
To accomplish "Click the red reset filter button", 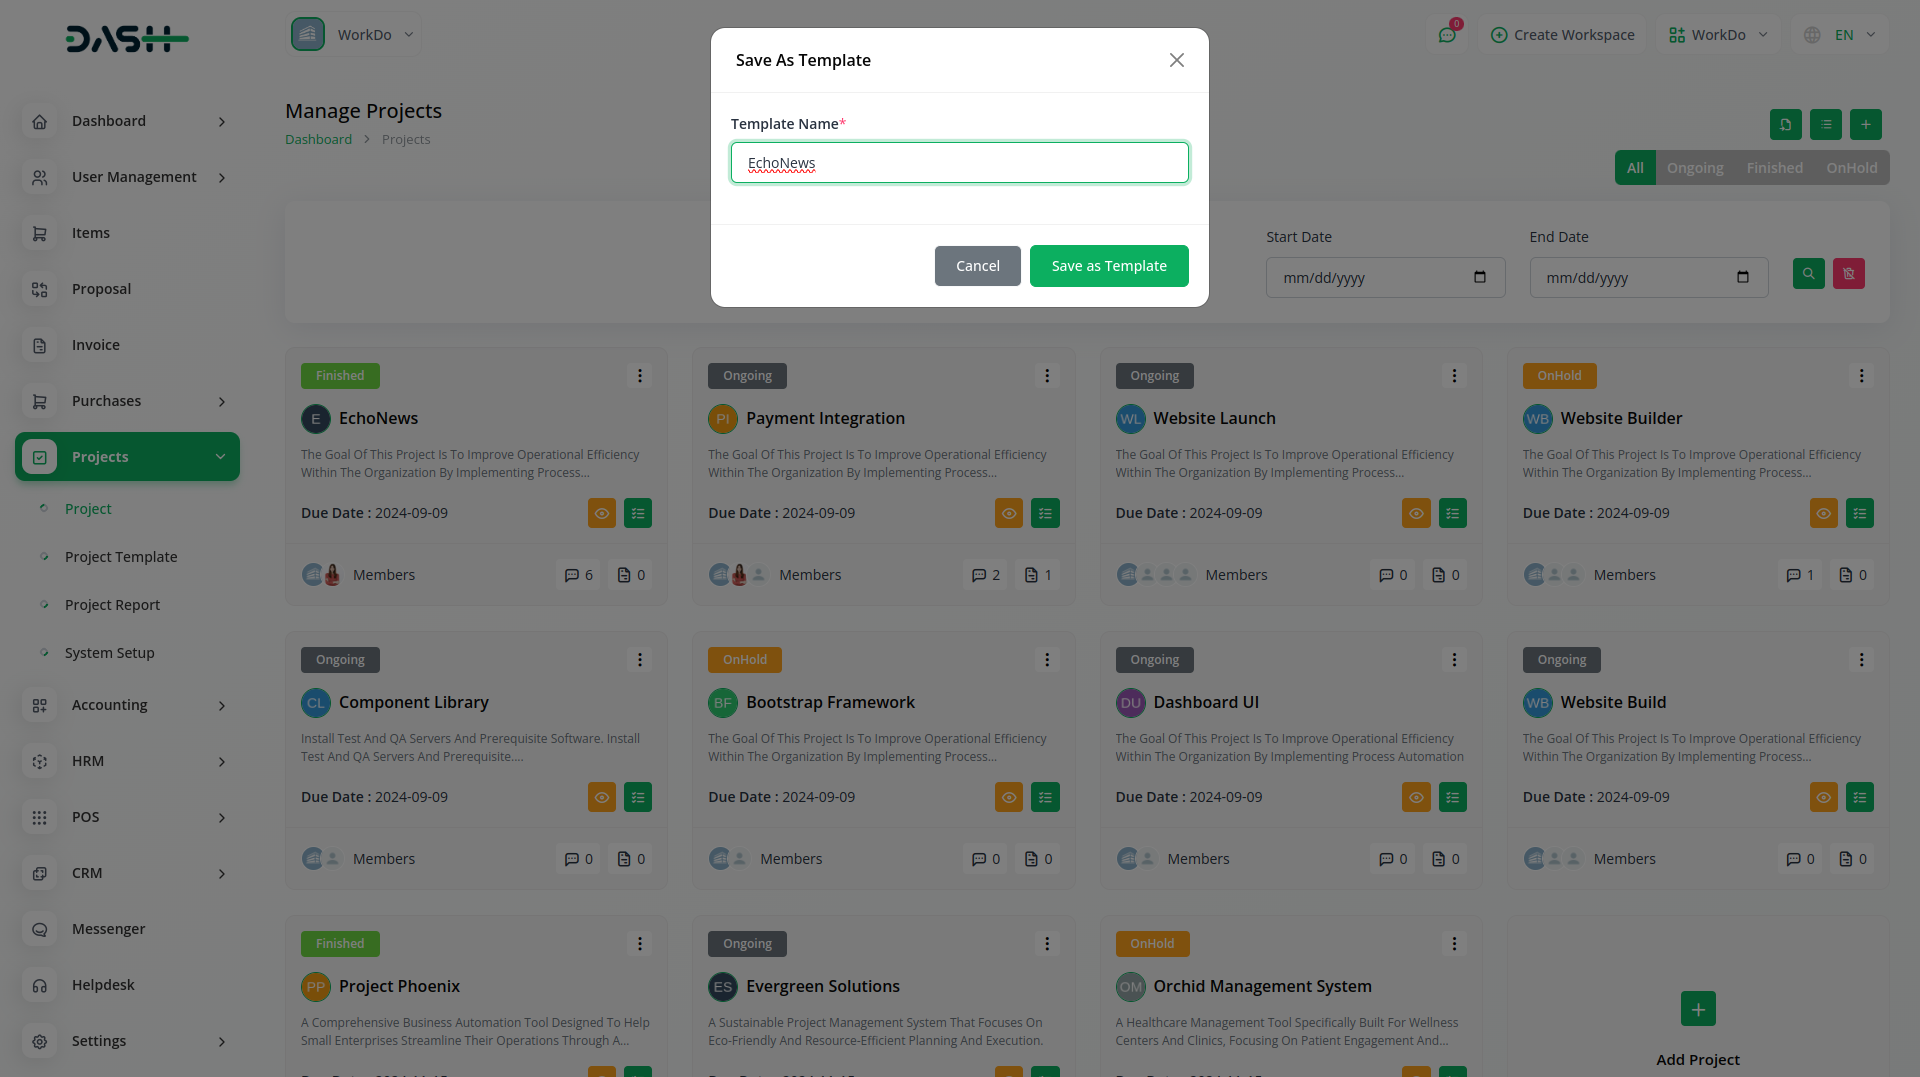I will 1848,274.
